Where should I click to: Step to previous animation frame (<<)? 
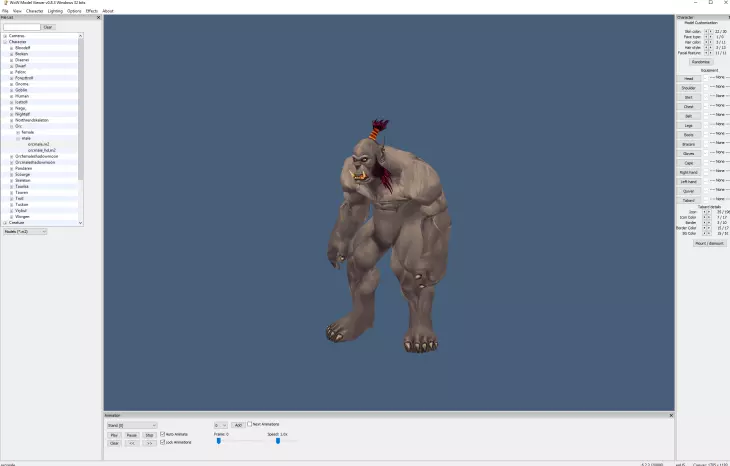pos(132,443)
